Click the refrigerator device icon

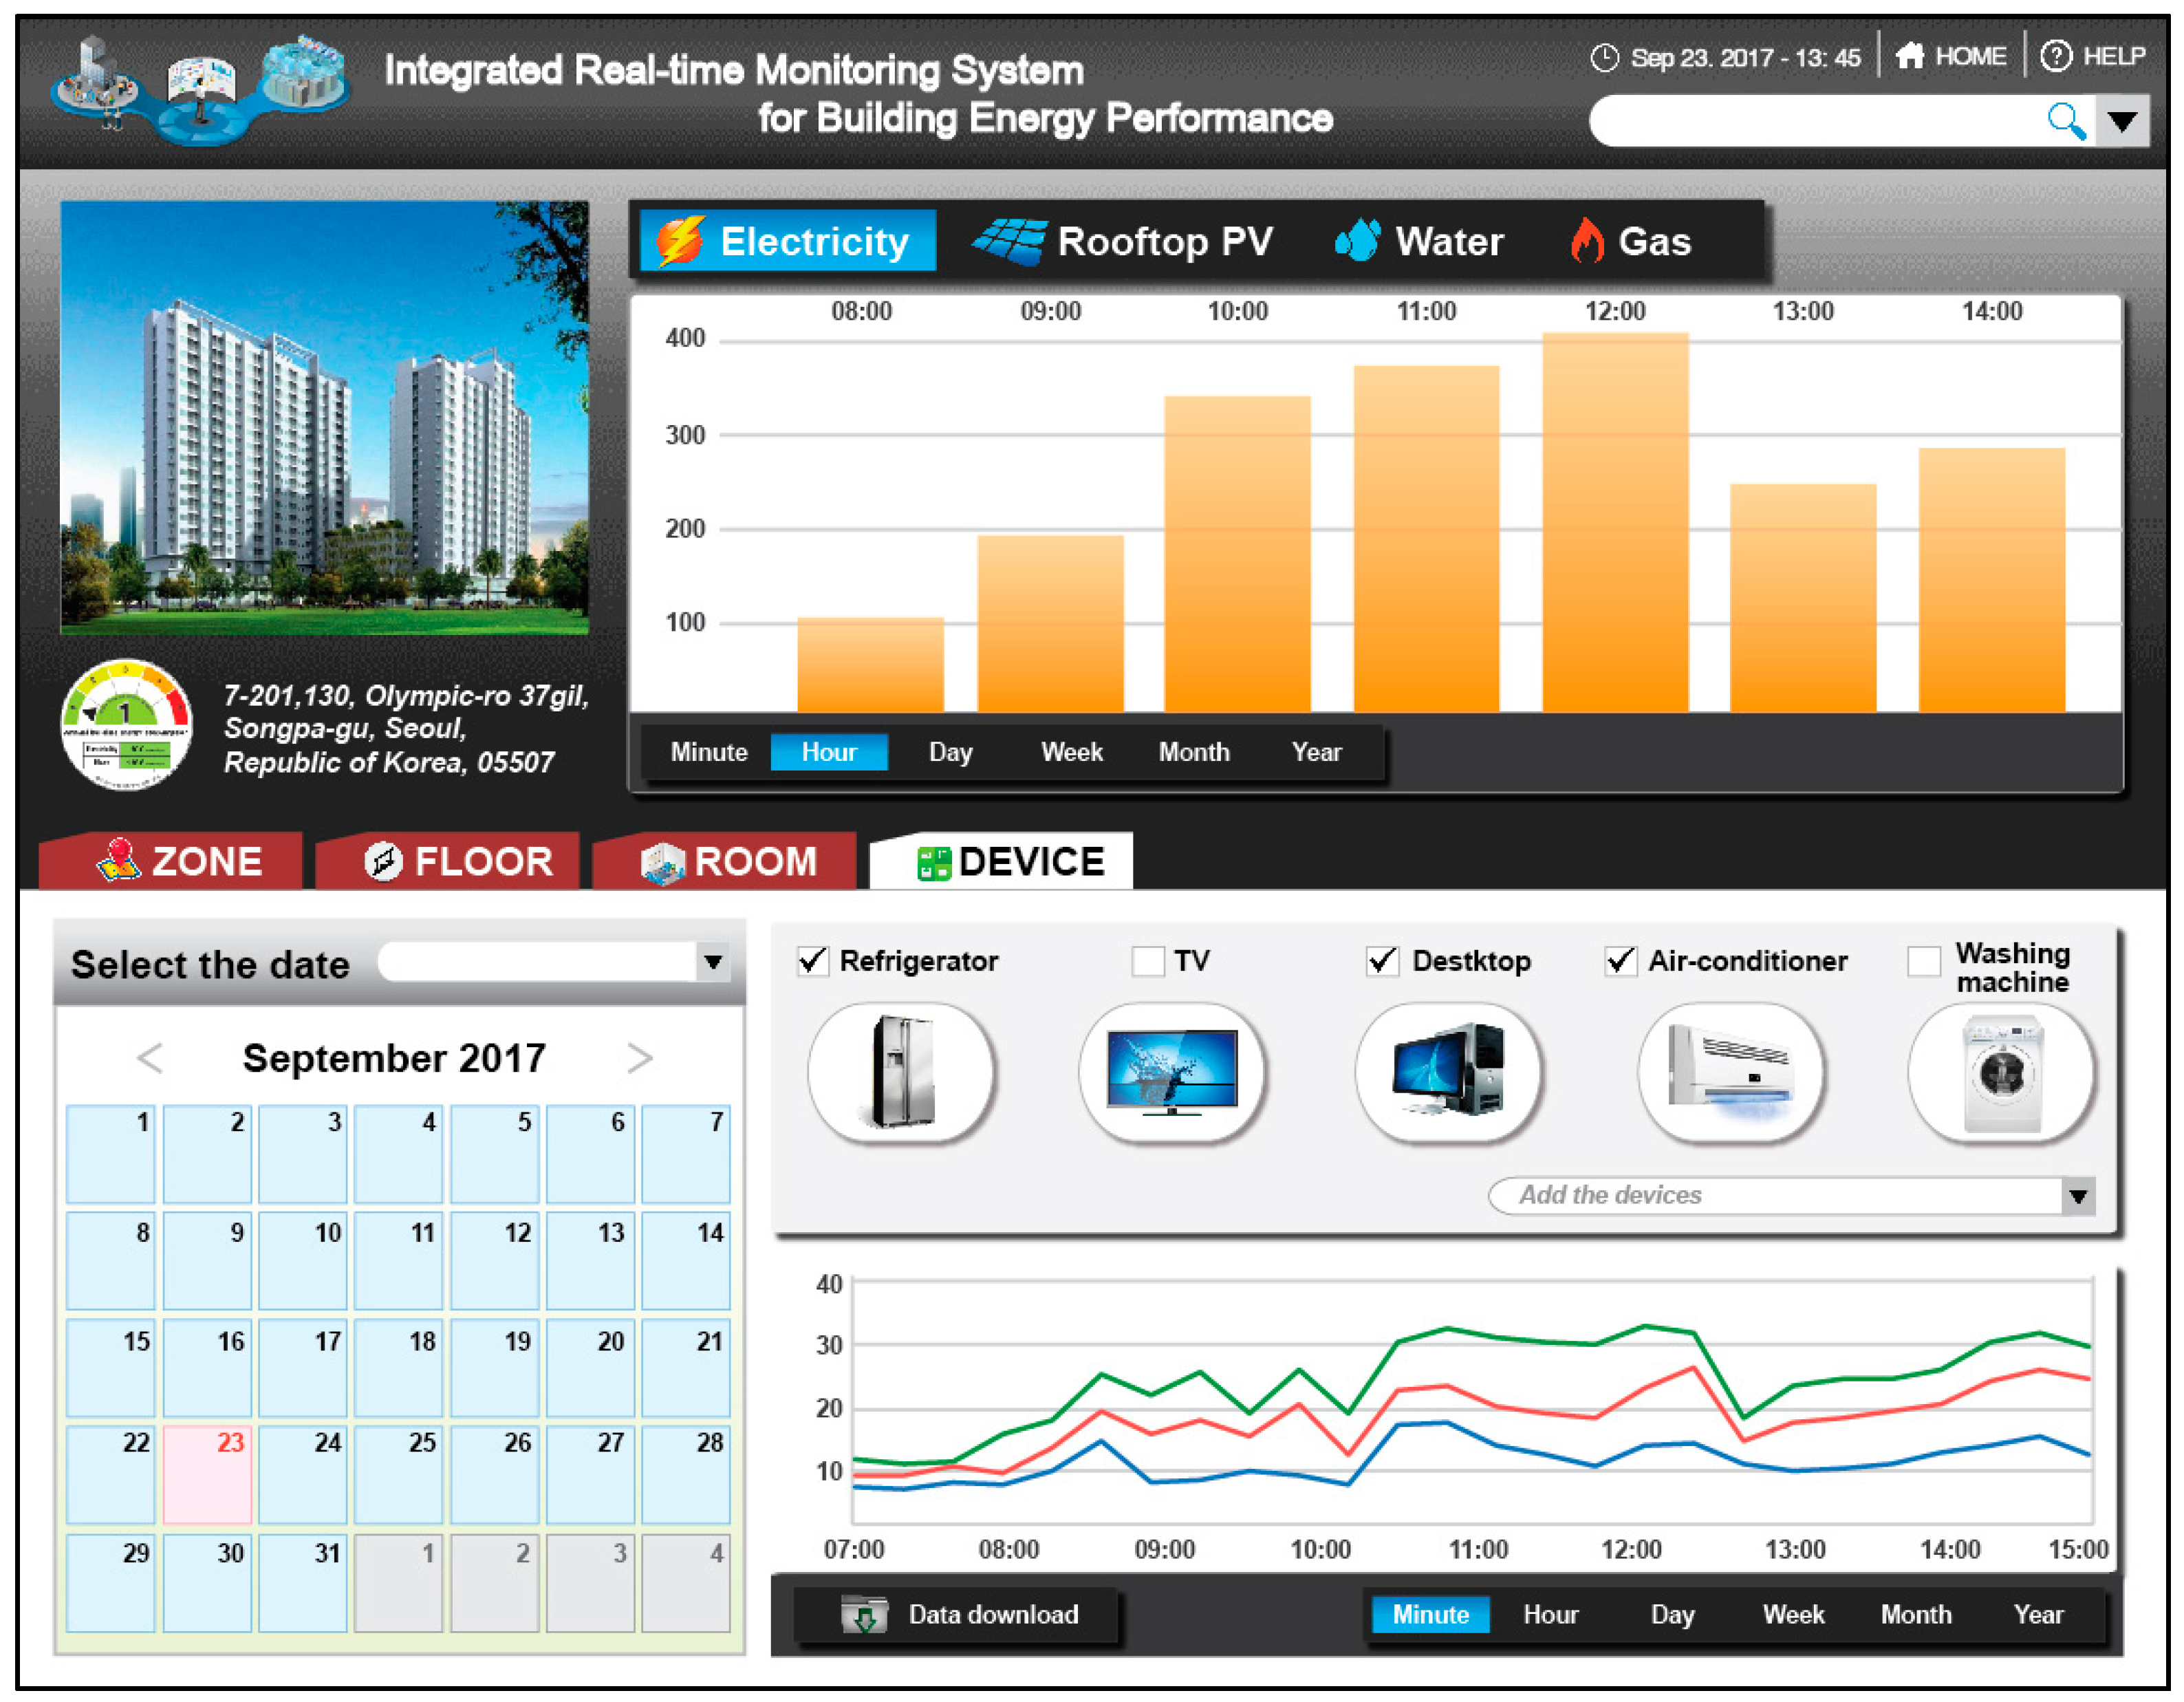[x=901, y=1073]
